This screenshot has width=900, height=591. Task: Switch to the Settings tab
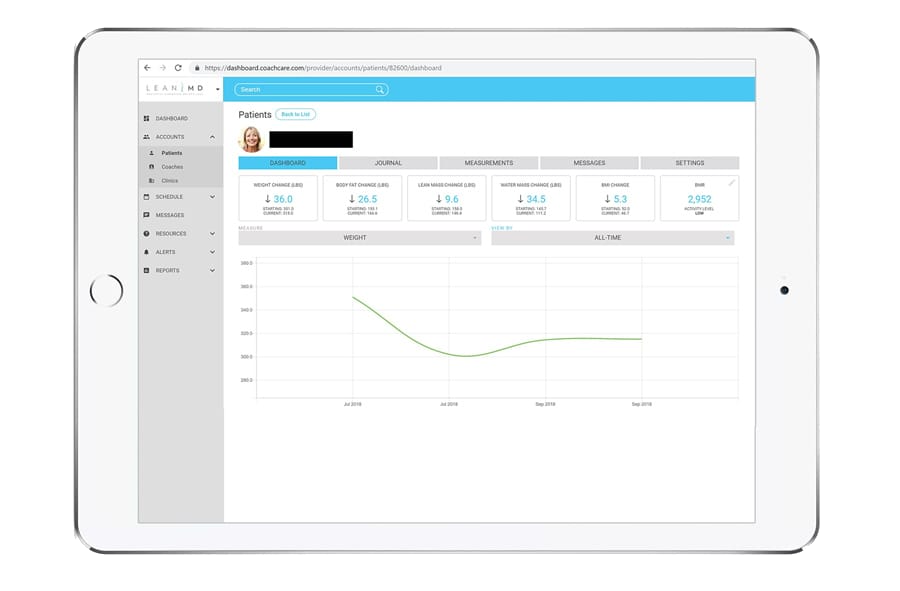(x=690, y=163)
